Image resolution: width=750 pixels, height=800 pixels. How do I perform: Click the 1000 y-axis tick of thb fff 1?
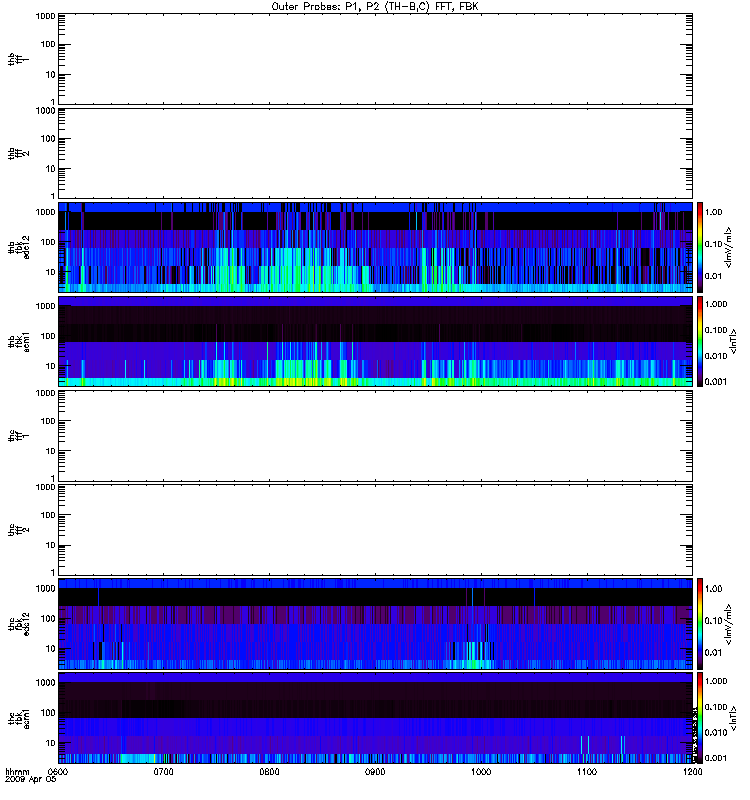(45, 16)
